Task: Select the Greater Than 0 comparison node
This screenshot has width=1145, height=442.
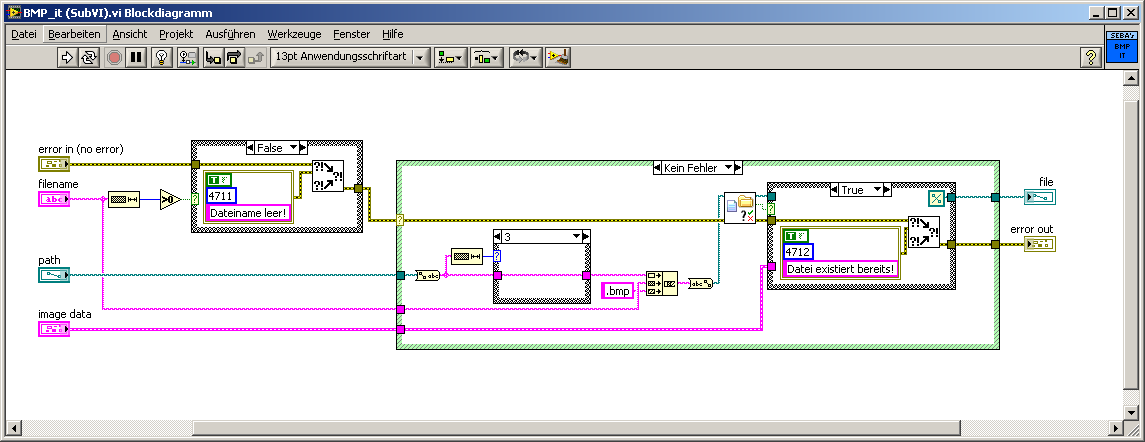Action: pos(170,199)
